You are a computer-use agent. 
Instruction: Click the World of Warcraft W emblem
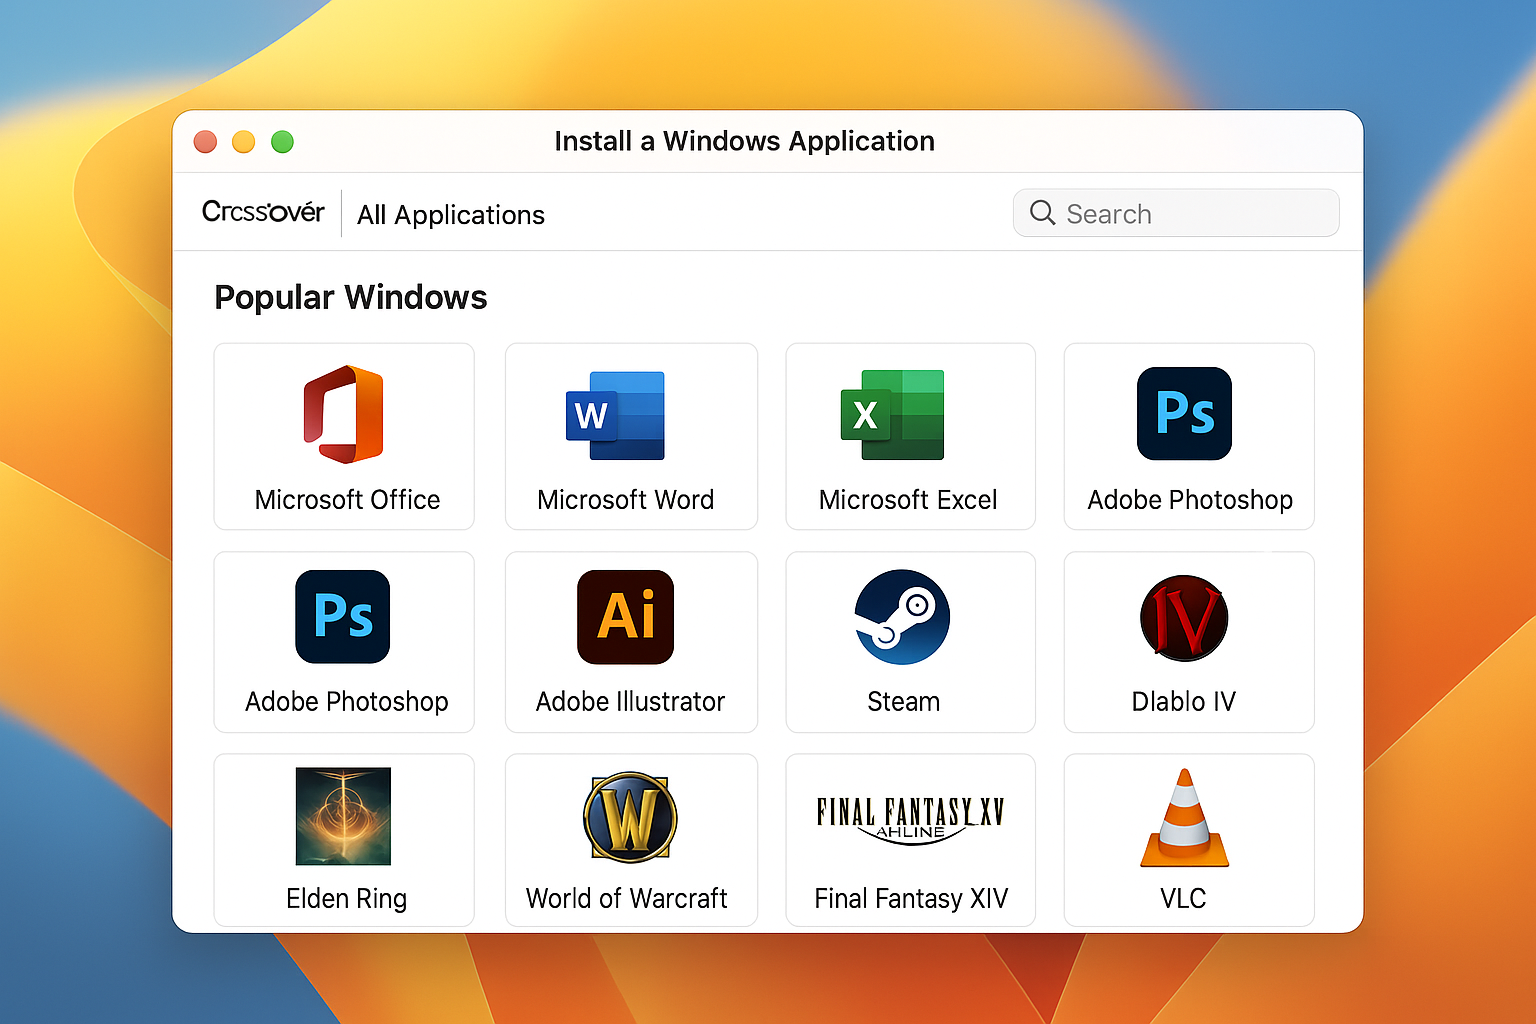tap(630, 817)
